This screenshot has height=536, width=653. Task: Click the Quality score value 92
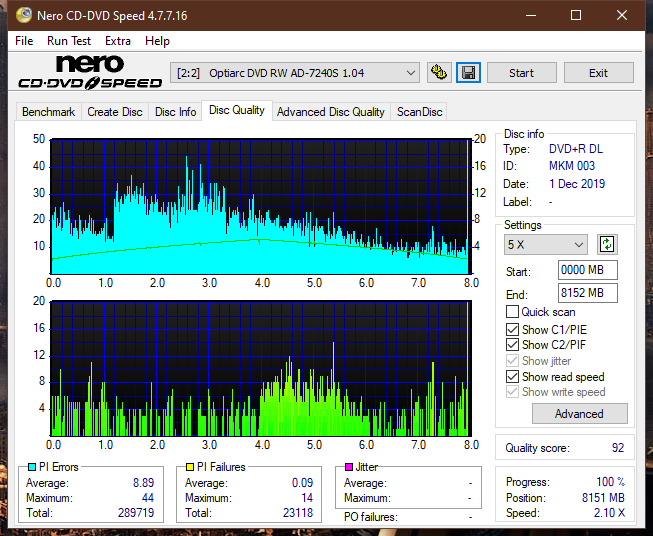618,448
